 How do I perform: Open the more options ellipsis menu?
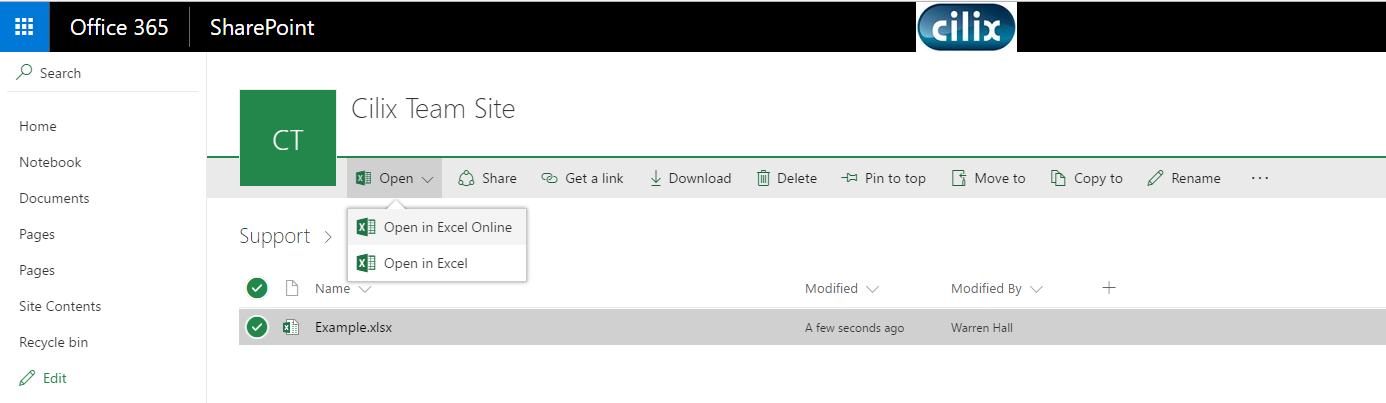pyautogui.click(x=1259, y=178)
